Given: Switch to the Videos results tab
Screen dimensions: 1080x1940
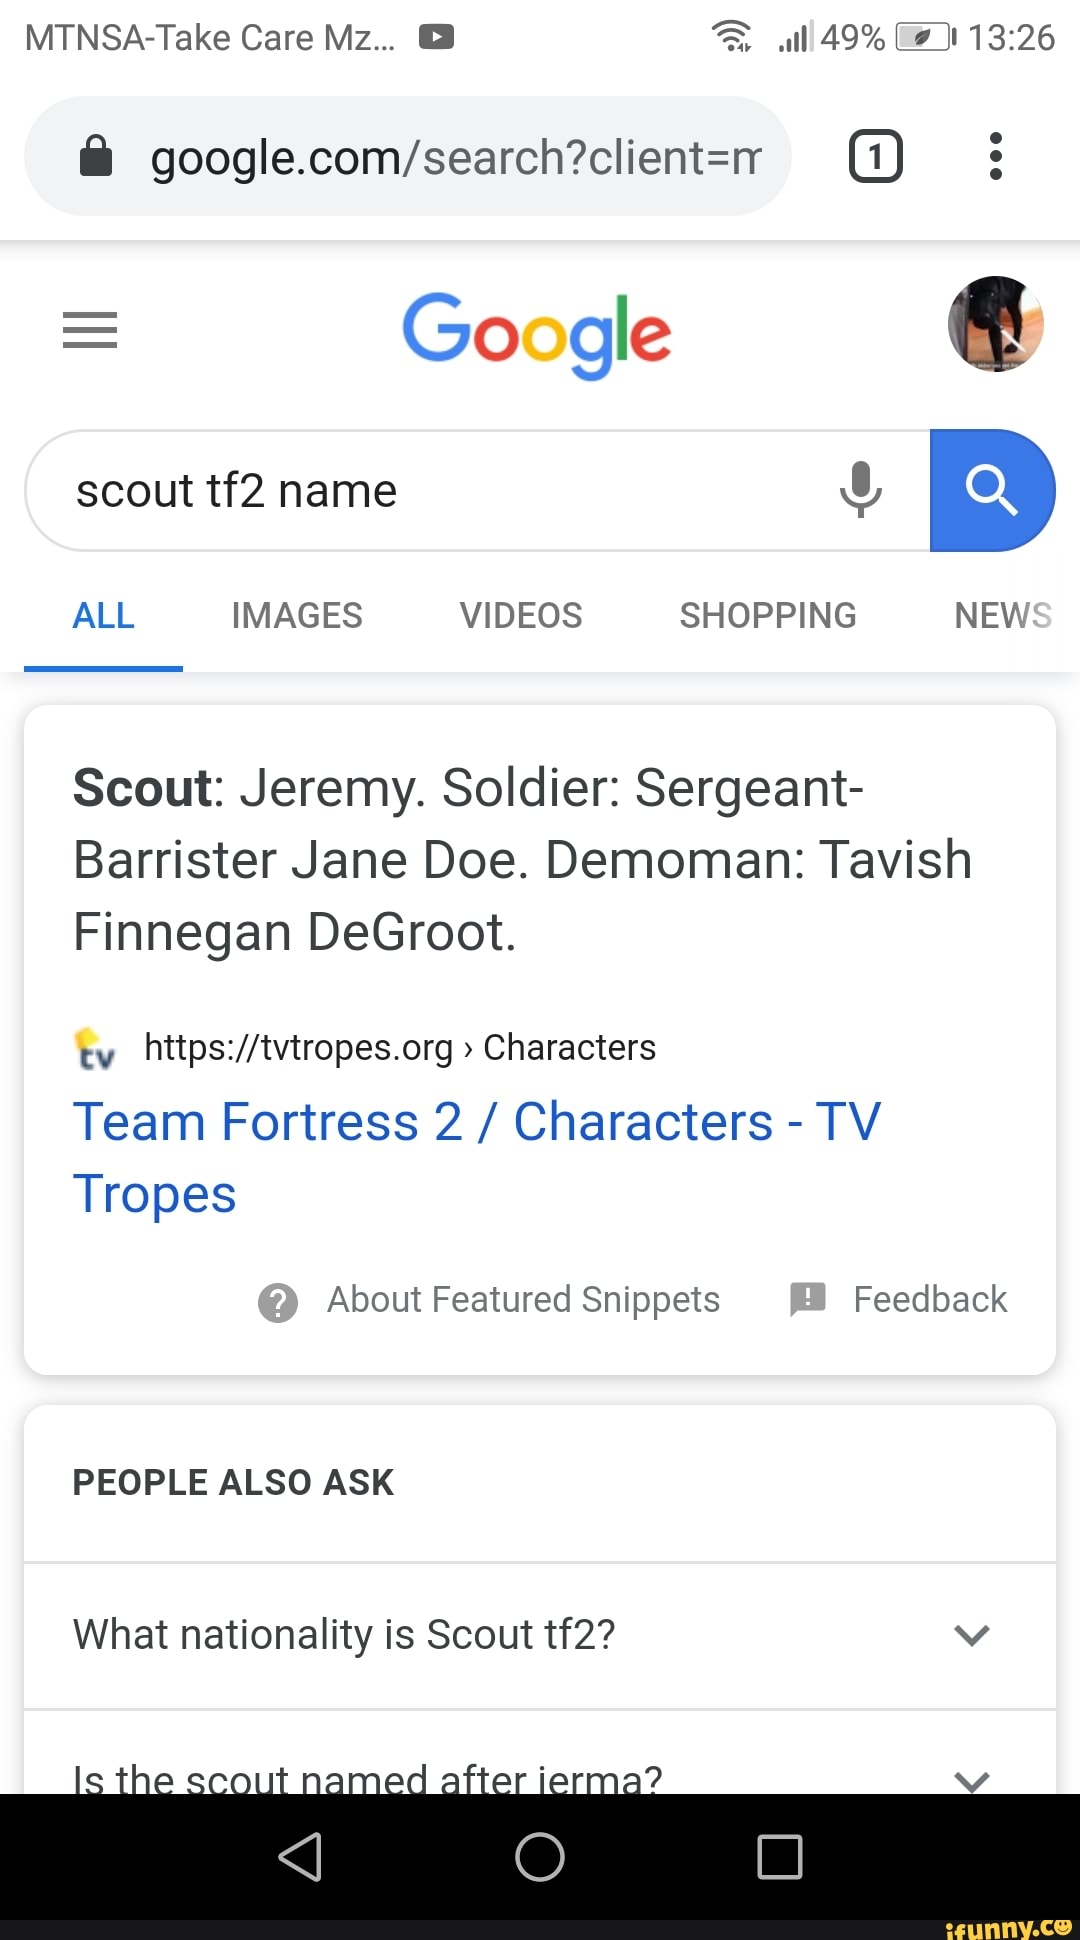Looking at the screenshot, I should click(x=521, y=615).
